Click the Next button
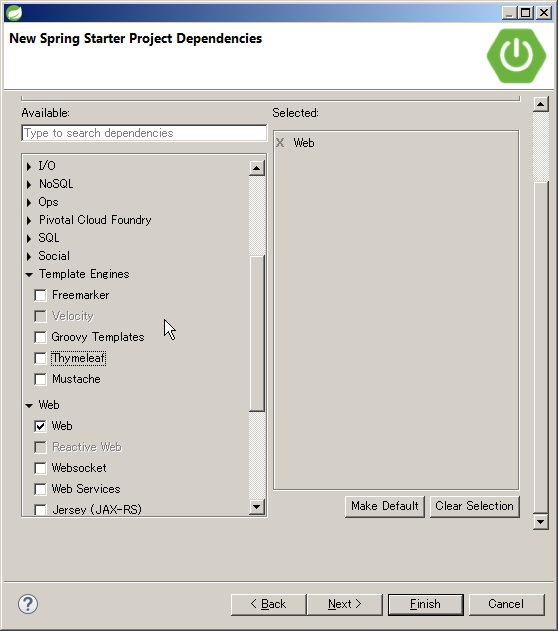 click(x=345, y=604)
